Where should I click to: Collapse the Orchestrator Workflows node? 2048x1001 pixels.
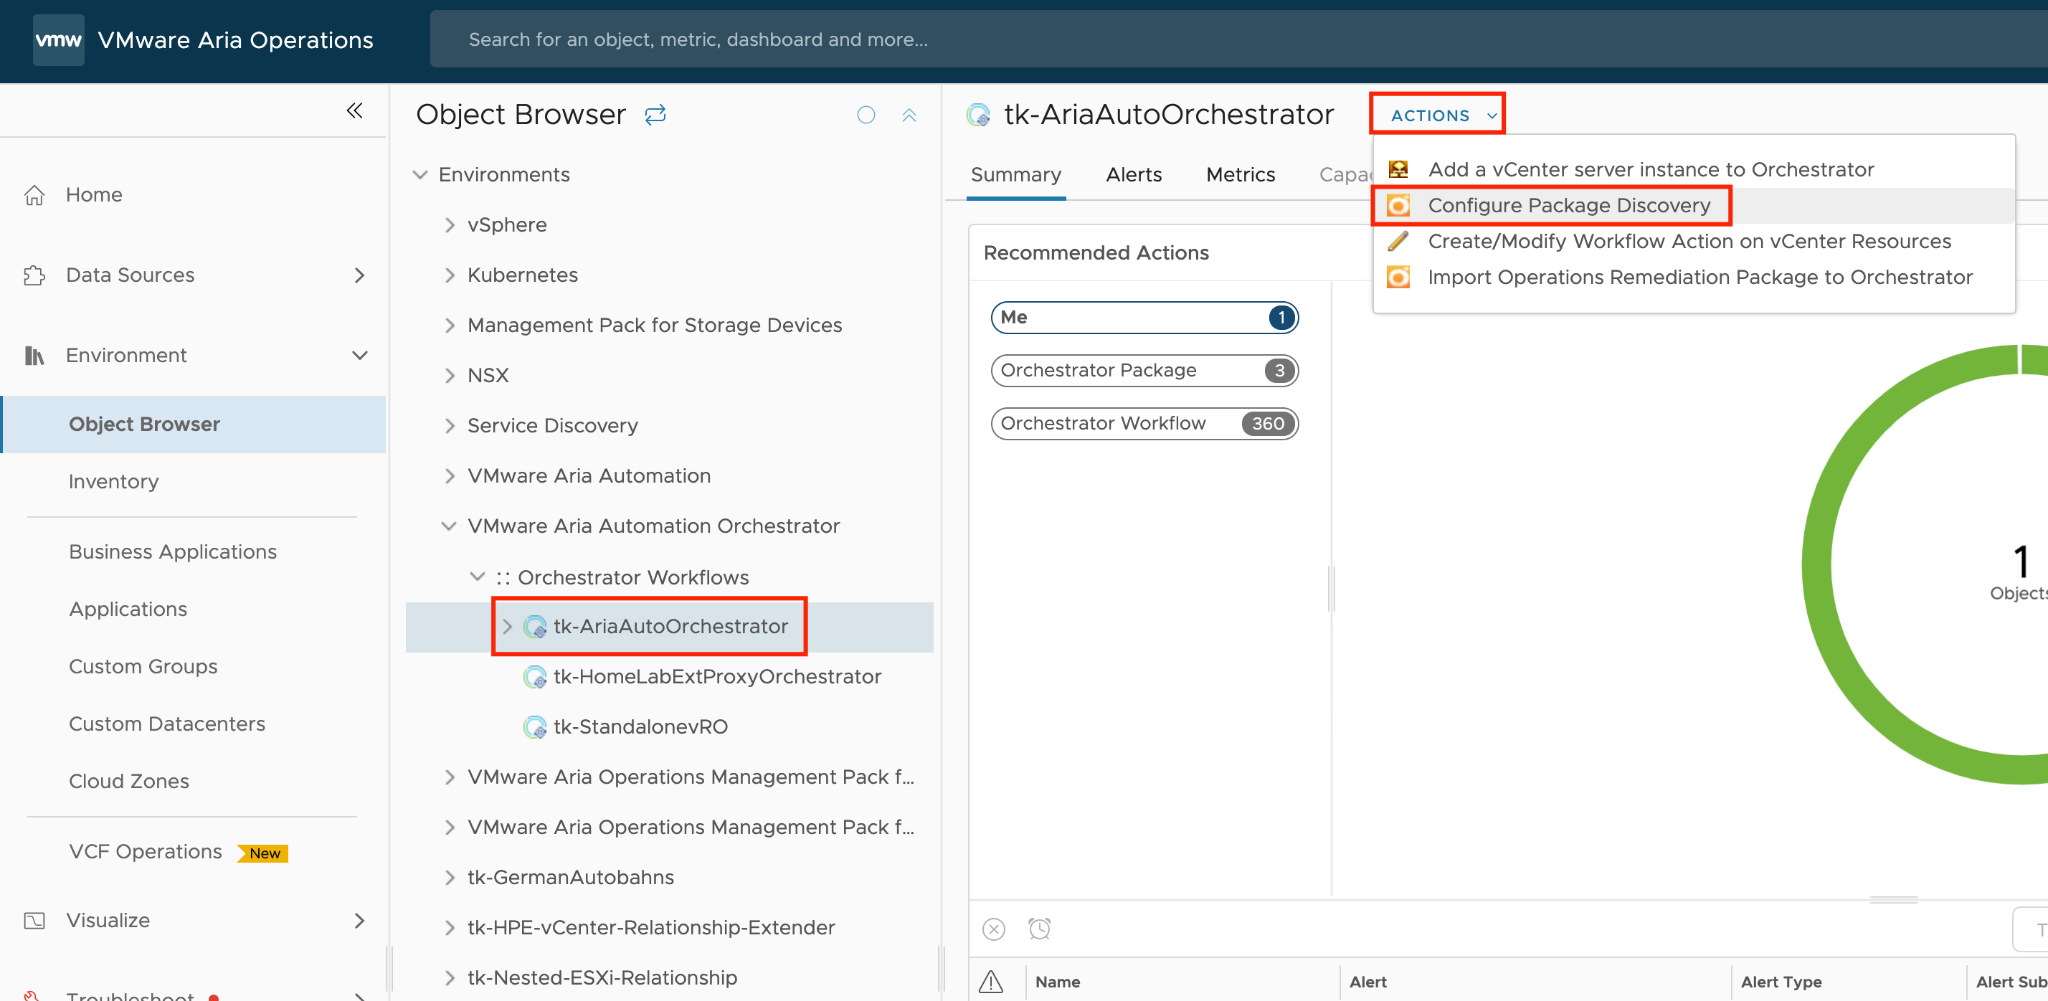coord(477,577)
